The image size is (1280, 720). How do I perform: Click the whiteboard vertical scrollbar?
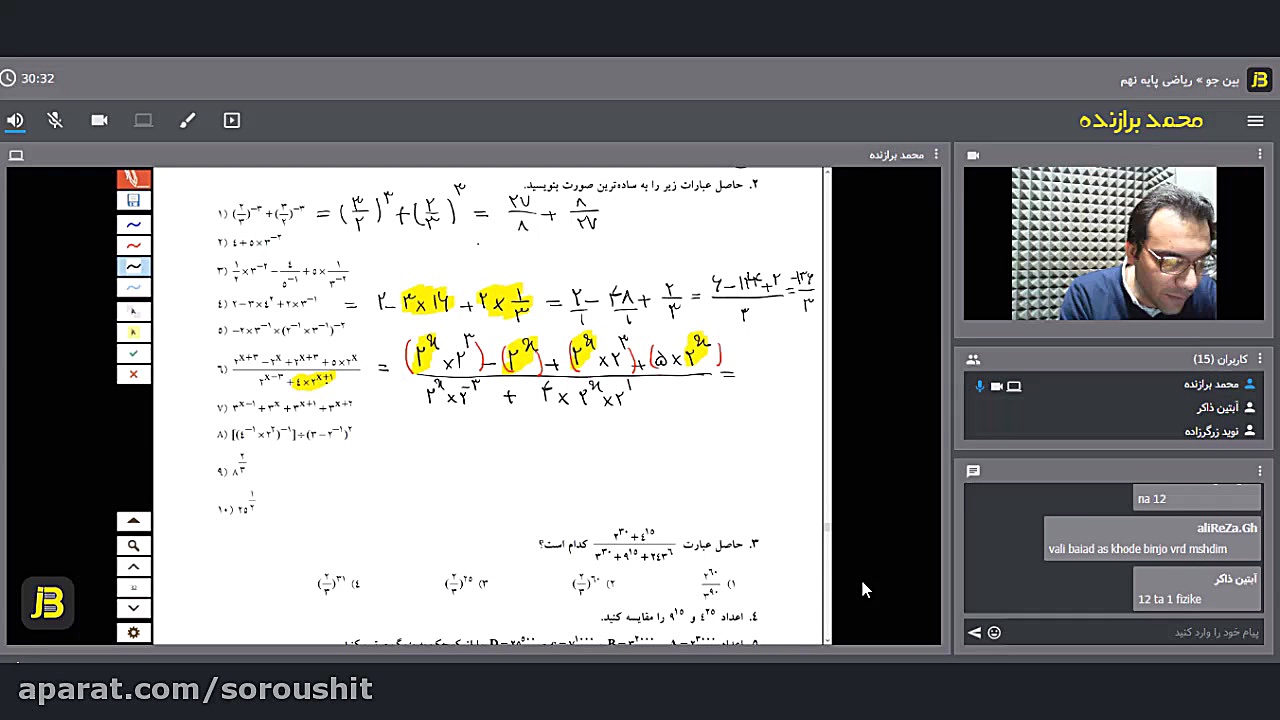827,405
